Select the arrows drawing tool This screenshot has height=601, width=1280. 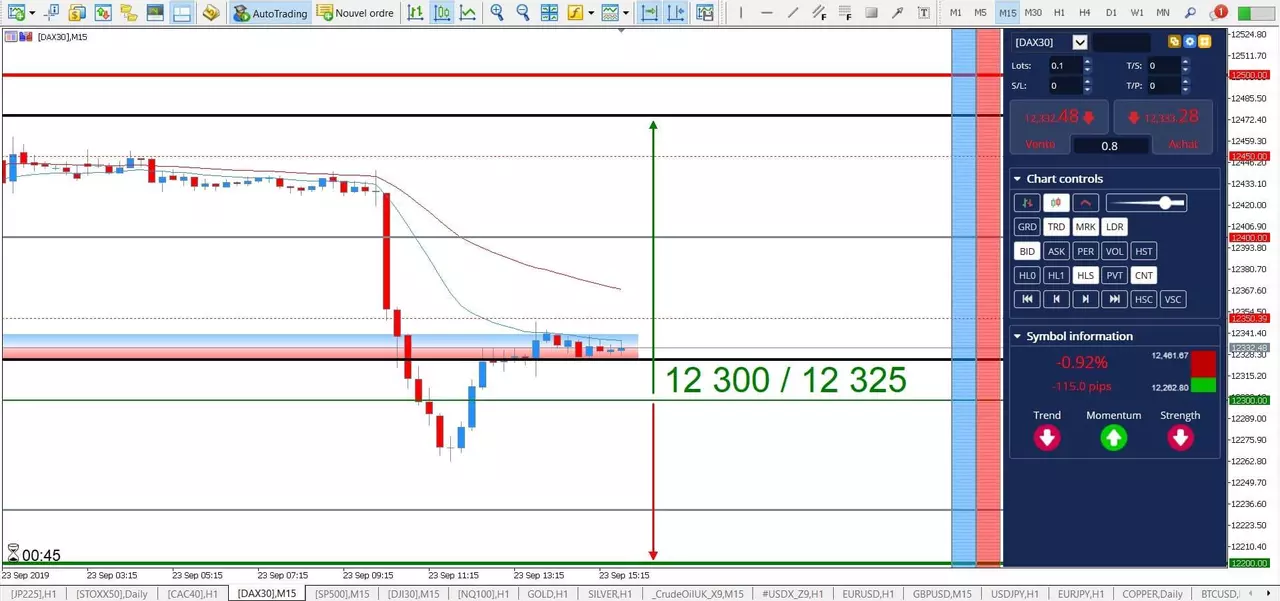point(897,13)
